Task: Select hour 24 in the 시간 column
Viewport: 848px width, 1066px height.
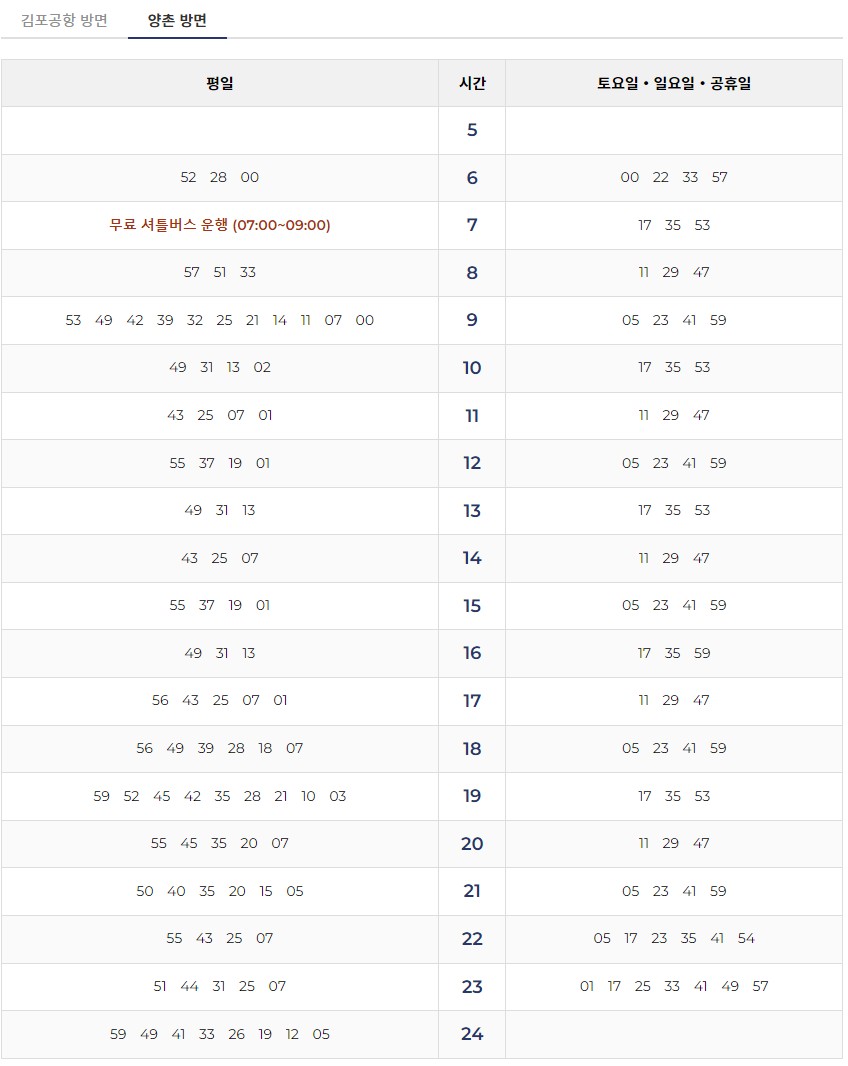Action: 471,1035
